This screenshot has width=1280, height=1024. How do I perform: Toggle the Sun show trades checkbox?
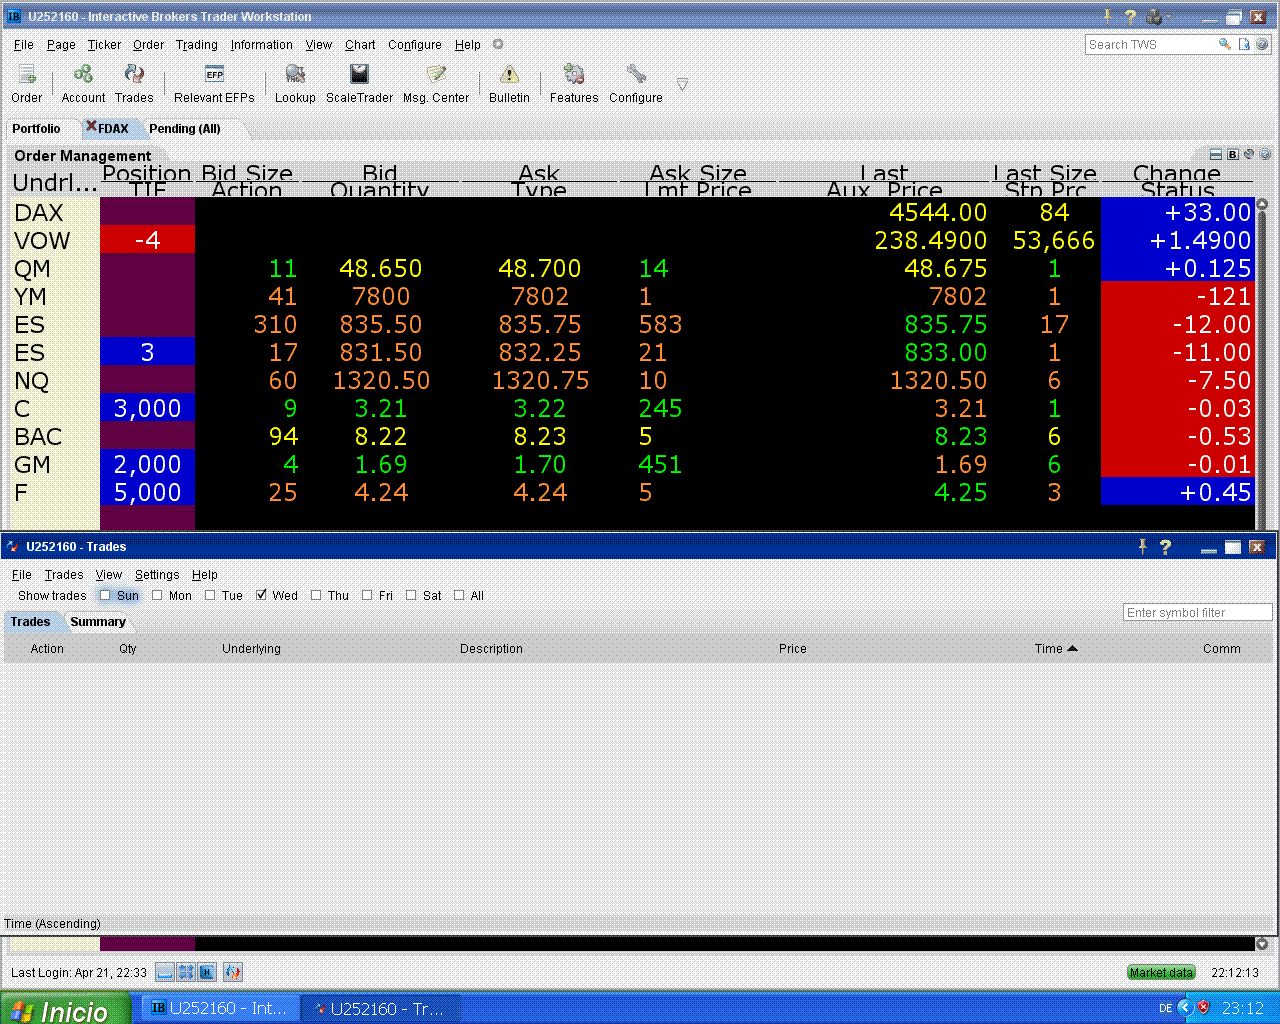tap(105, 595)
